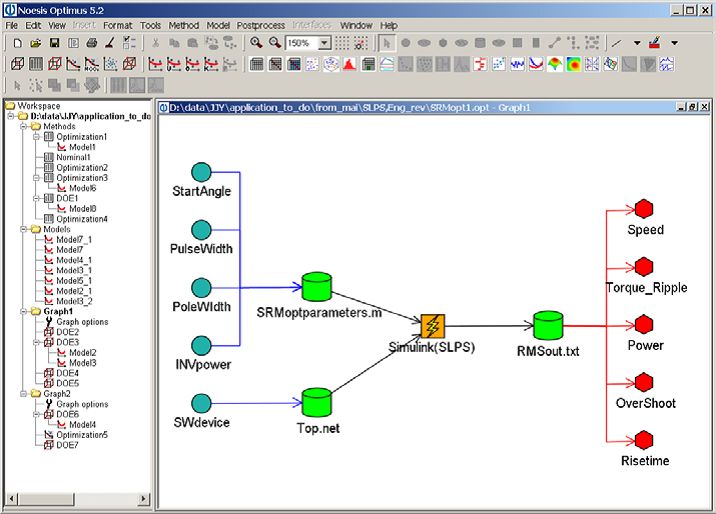Click the Top.net file cylinder
716x514 pixels.
[x=317, y=402]
